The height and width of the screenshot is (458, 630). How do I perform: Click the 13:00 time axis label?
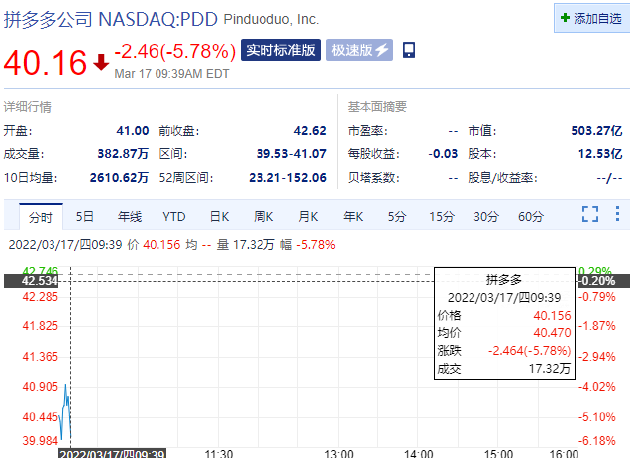click(339, 454)
